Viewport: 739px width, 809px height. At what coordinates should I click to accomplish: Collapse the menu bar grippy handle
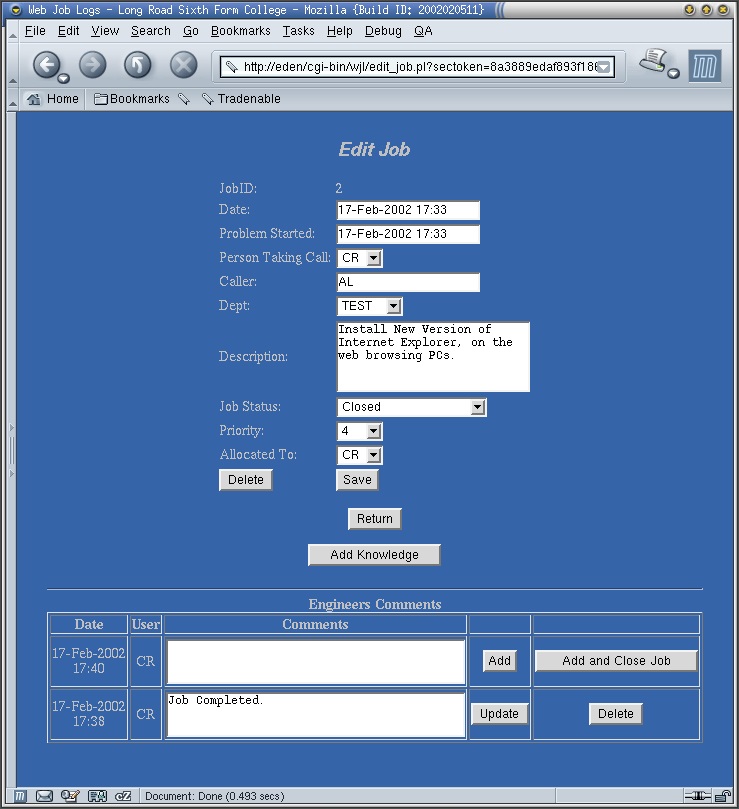tap(13, 31)
